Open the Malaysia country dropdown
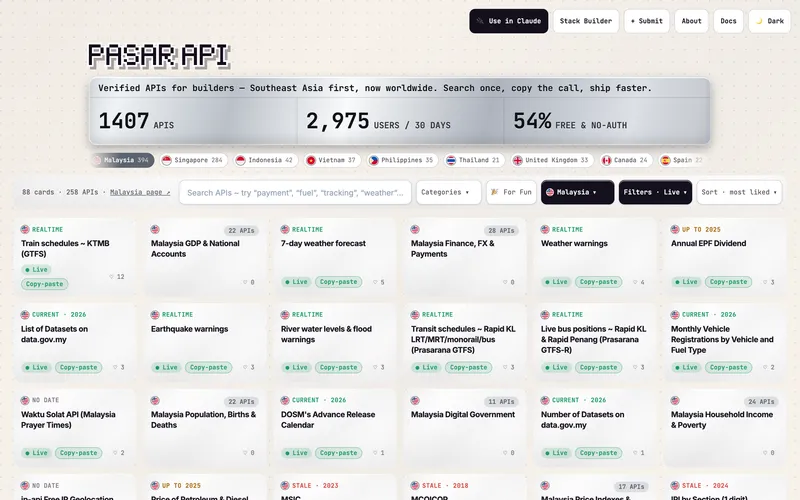800x500 pixels. (578, 192)
